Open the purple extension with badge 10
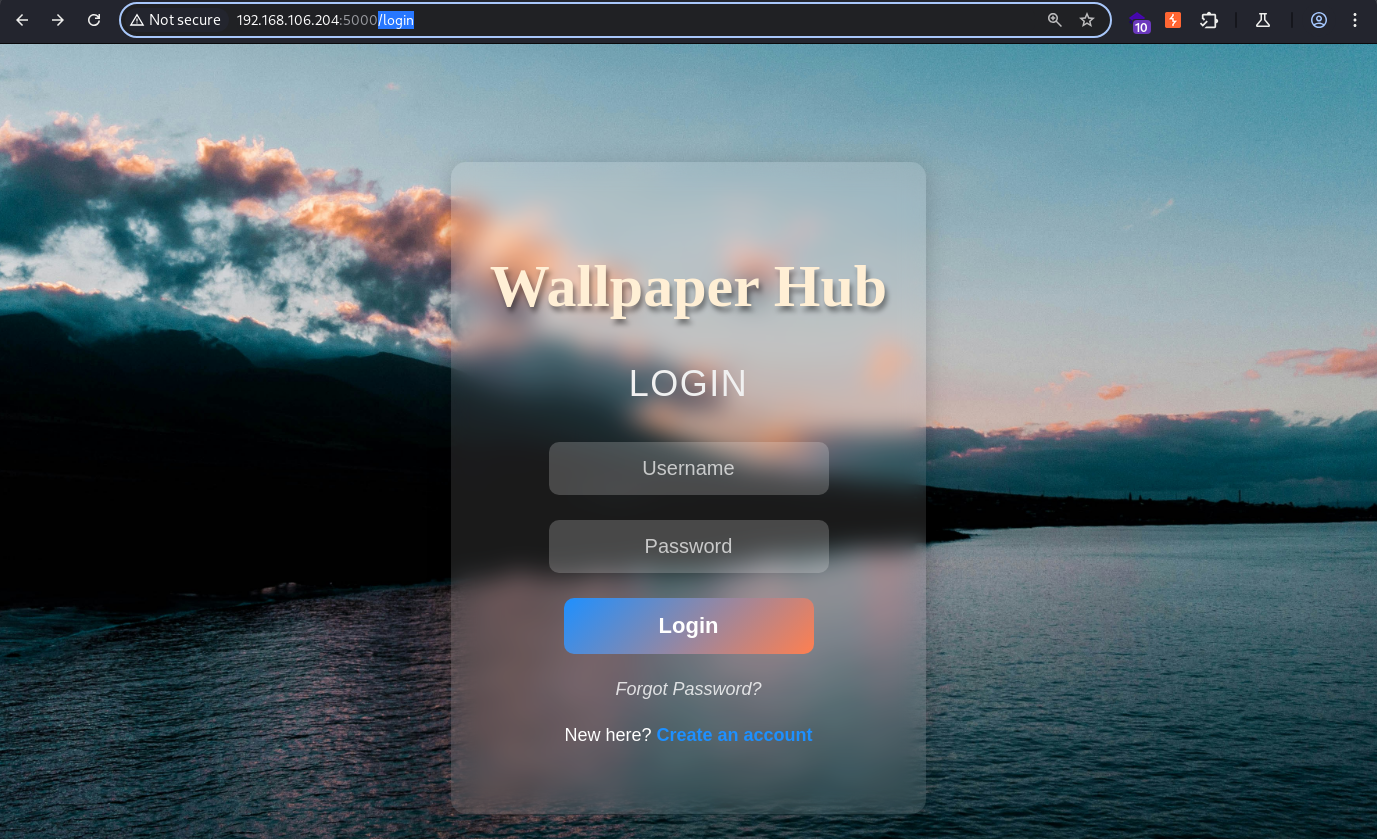The height and width of the screenshot is (839, 1377). pyautogui.click(x=1140, y=21)
